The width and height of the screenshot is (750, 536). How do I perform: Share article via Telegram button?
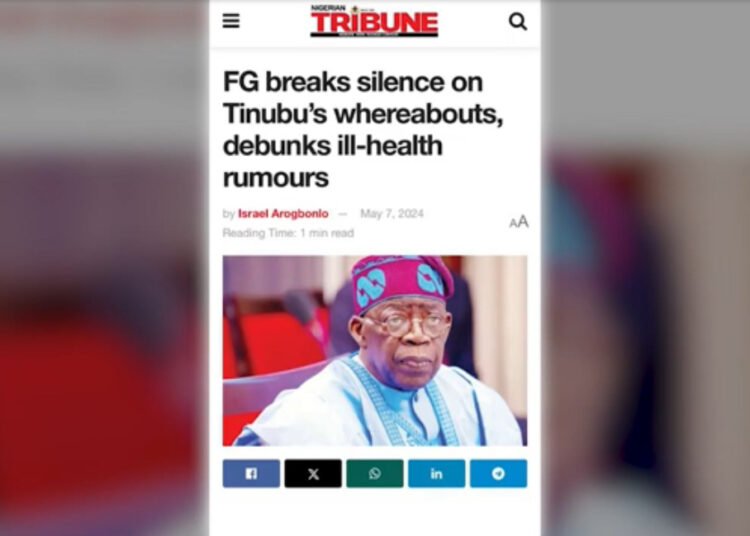[498, 473]
